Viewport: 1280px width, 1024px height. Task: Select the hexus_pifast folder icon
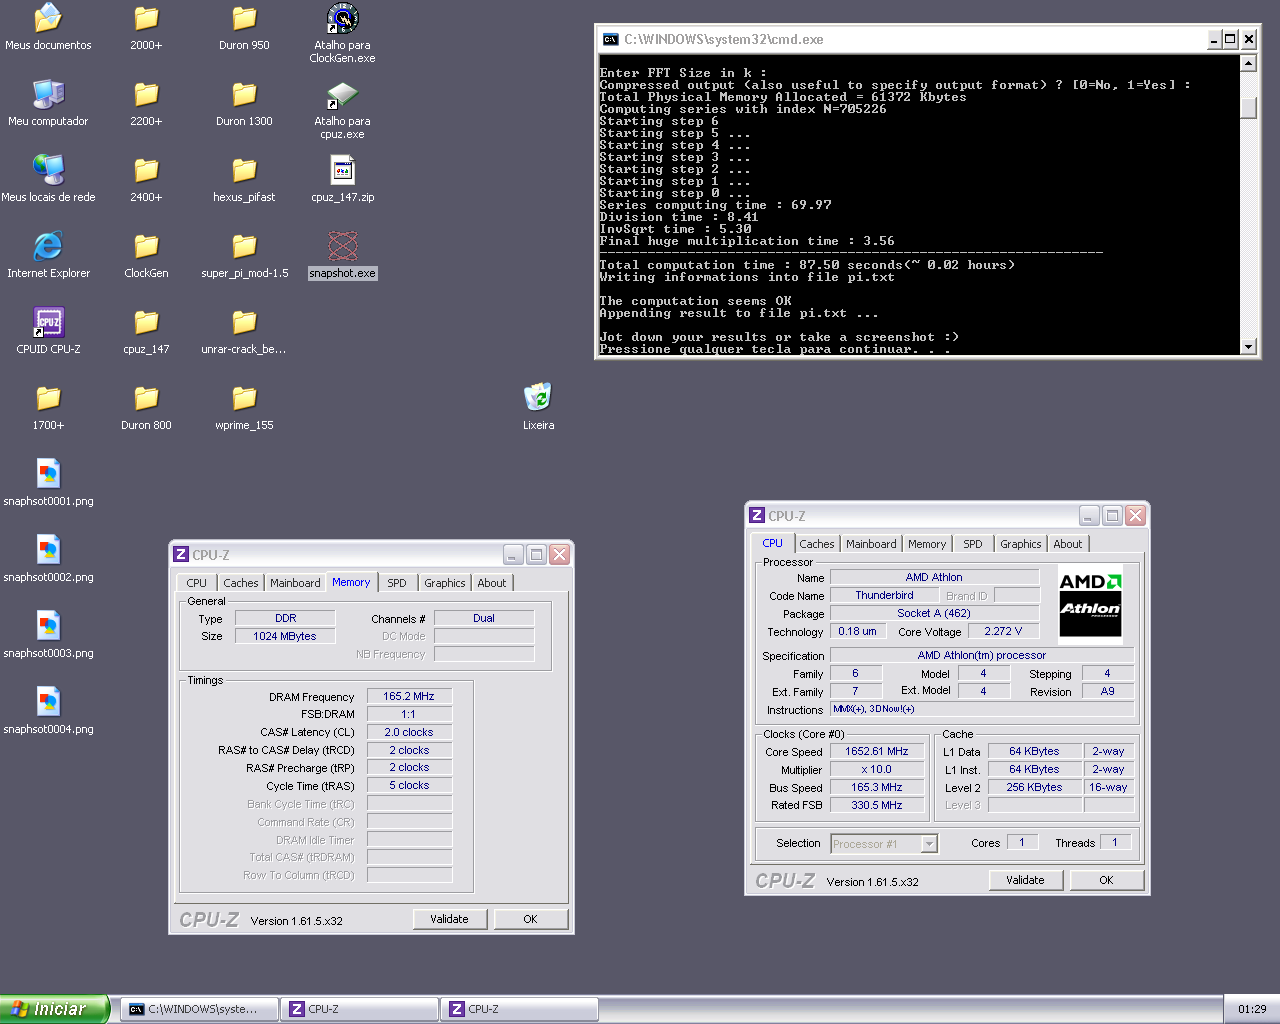tap(244, 179)
